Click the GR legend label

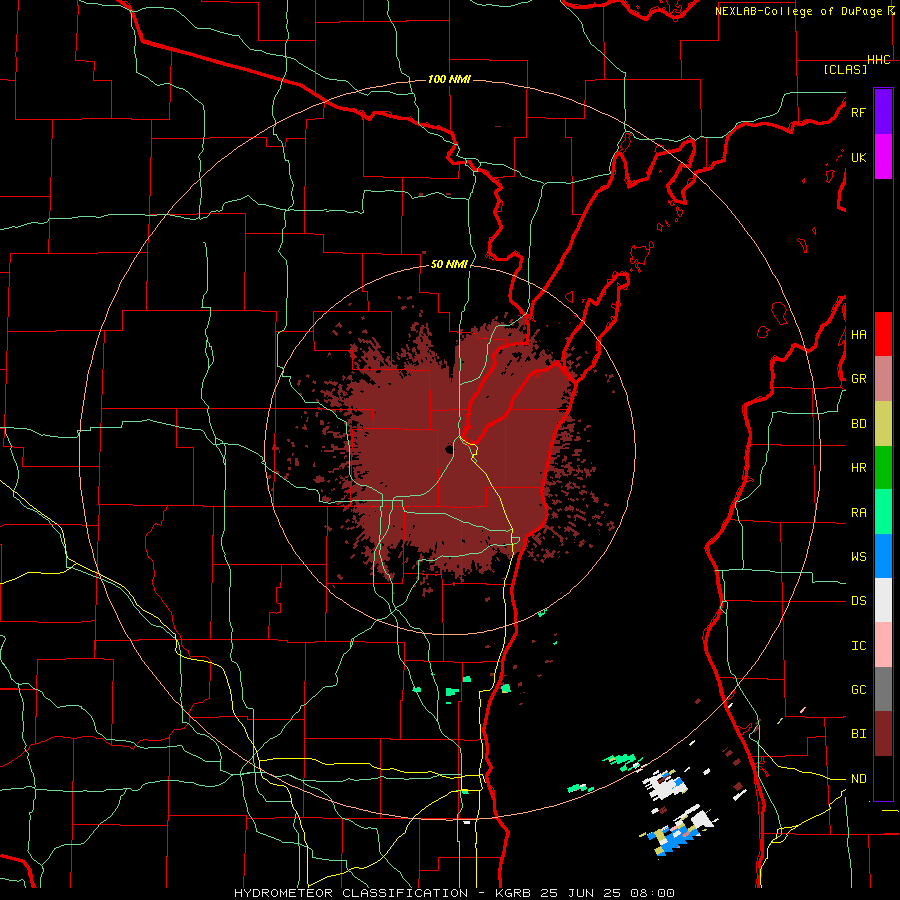pyautogui.click(x=858, y=379)
